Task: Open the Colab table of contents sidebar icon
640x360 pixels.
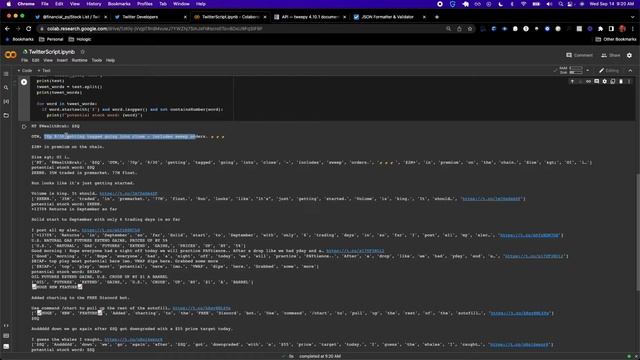Action: point(6,74)
